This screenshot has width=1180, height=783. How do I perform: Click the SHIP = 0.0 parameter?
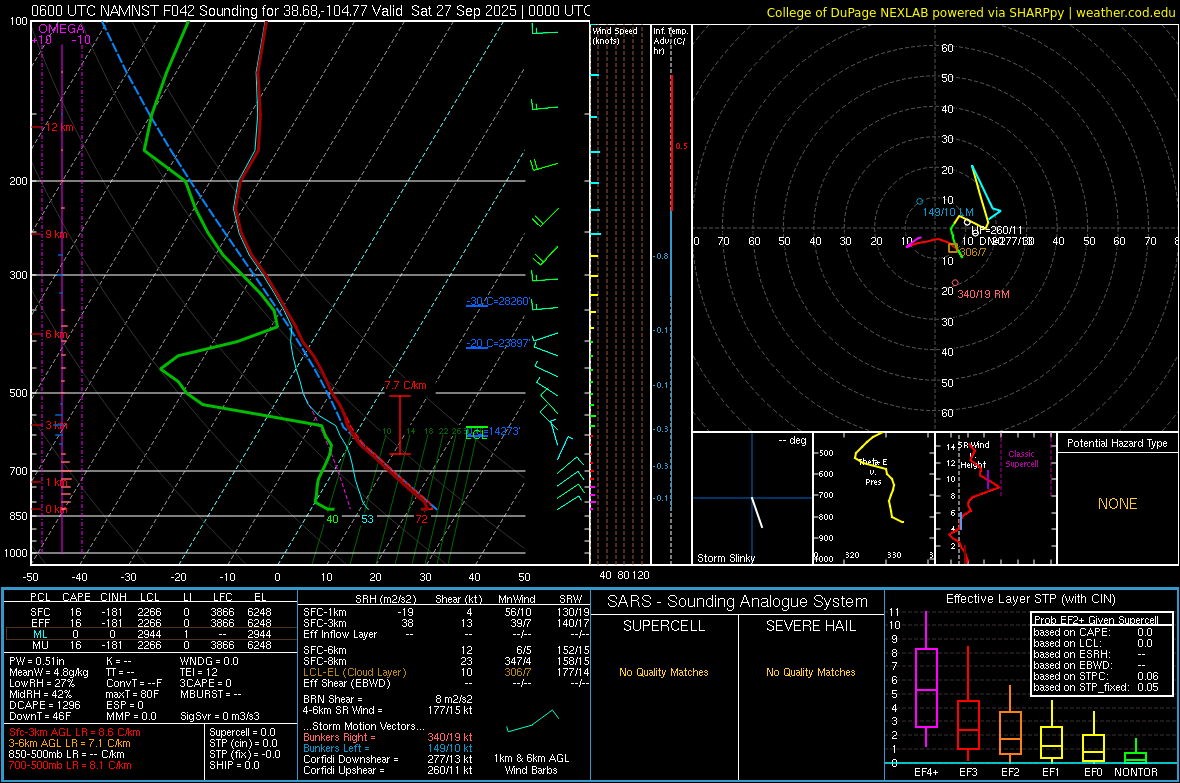tap(234, 766)
